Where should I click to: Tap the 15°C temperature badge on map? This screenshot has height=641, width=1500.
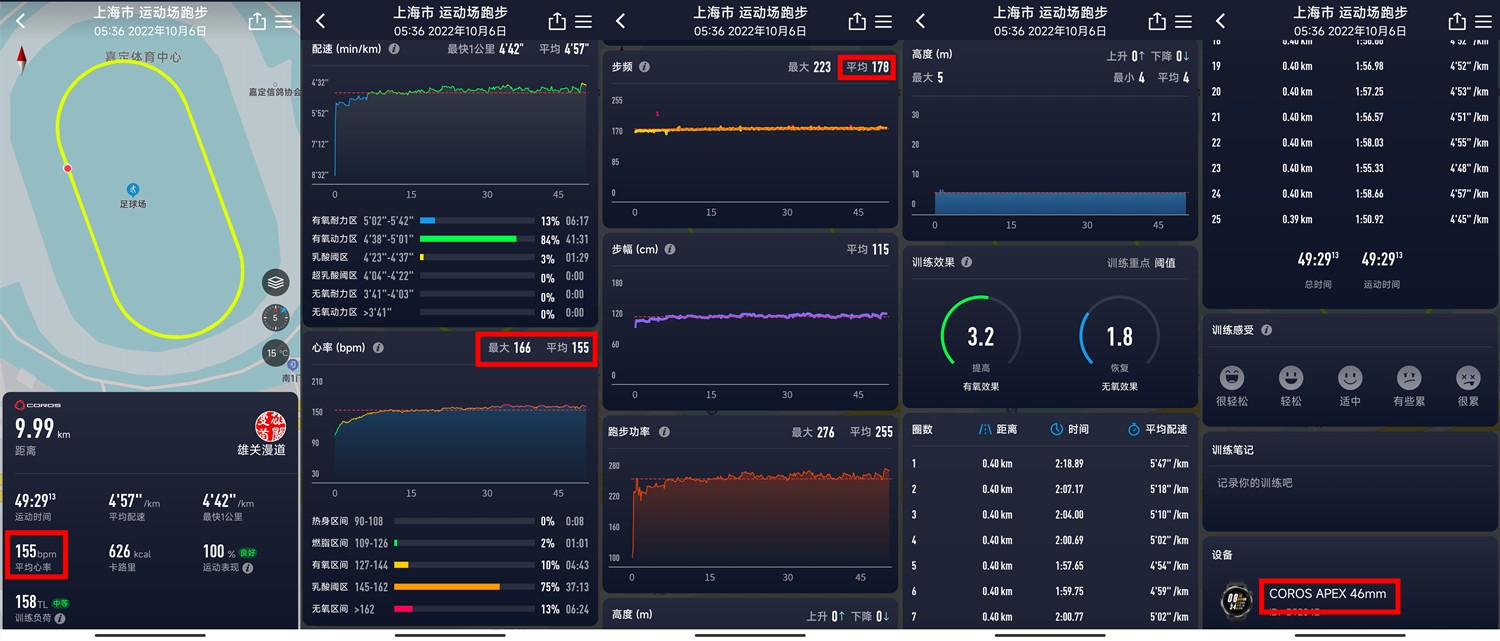(x=276, y=352)
